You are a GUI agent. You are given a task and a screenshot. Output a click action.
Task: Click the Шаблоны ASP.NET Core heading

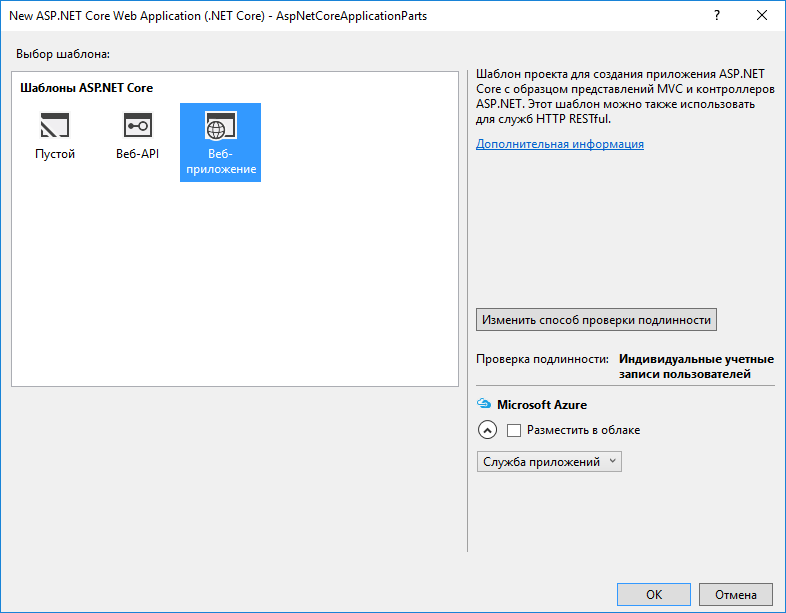[x=86, y=88]
